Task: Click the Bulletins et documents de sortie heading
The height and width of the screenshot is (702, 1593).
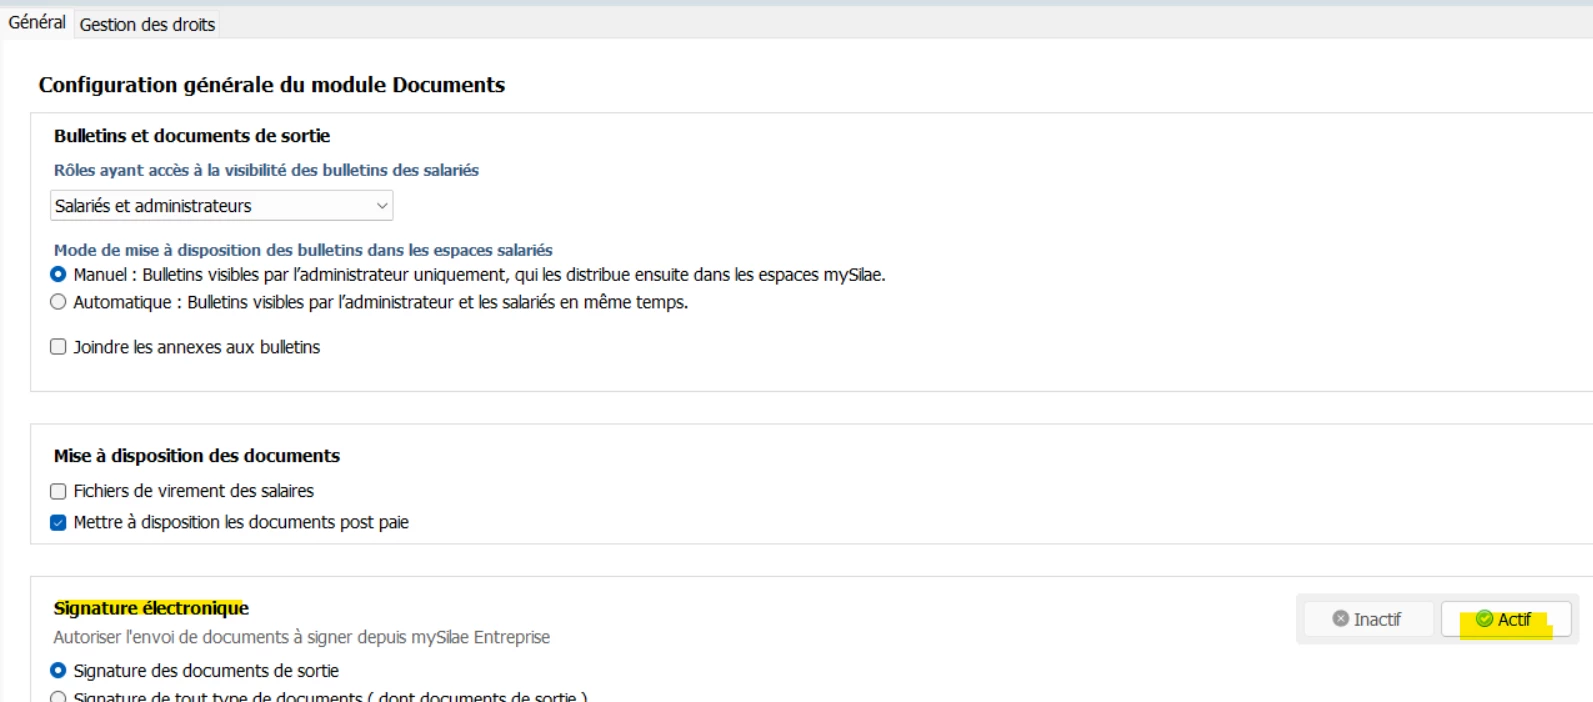Action: (x=191, y=136)
